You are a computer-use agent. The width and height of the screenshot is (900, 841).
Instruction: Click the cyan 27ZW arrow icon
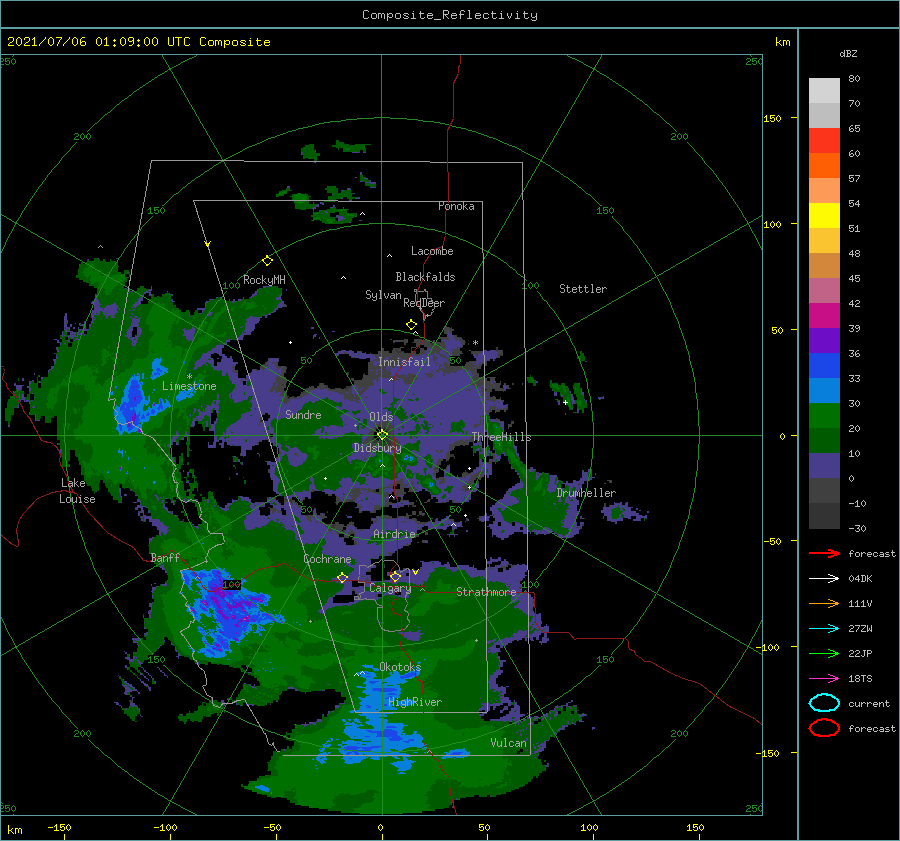[824, 629]
